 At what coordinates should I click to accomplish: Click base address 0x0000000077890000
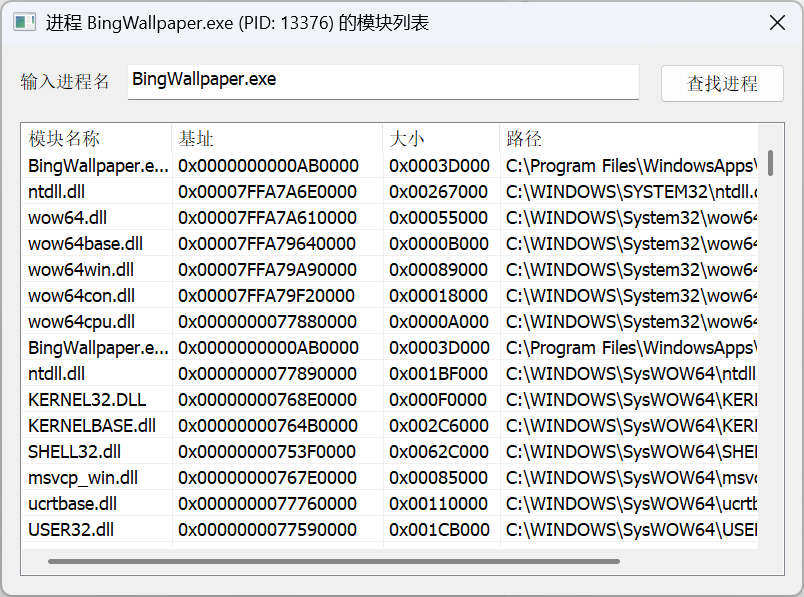pos(267,374)
